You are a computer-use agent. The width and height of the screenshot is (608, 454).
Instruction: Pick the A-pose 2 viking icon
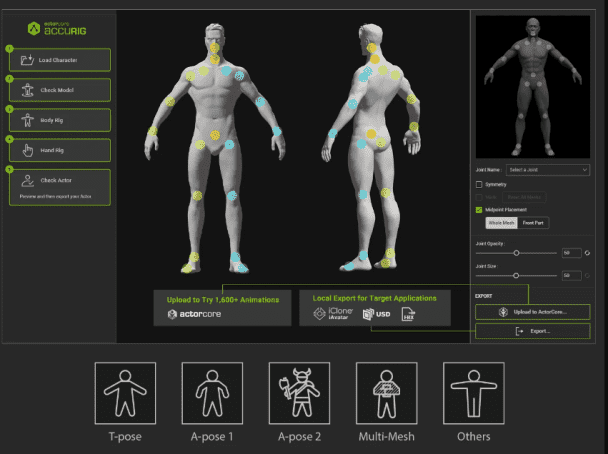point(299,393)
